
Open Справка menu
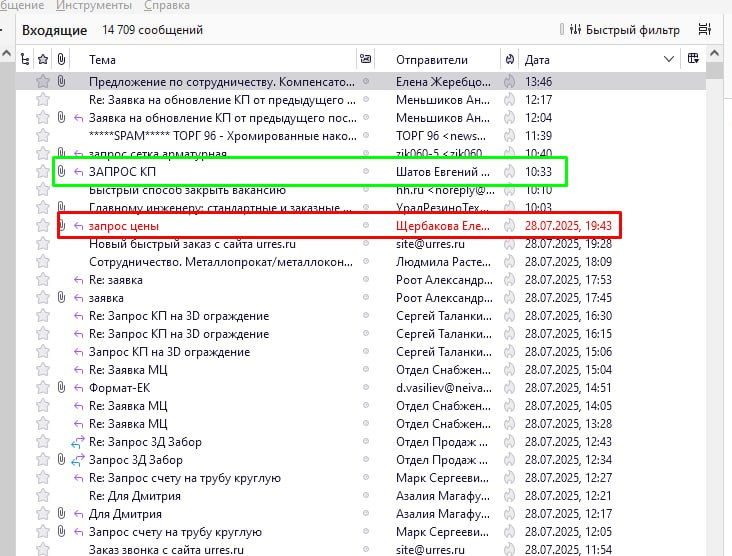tap(167, 5)
